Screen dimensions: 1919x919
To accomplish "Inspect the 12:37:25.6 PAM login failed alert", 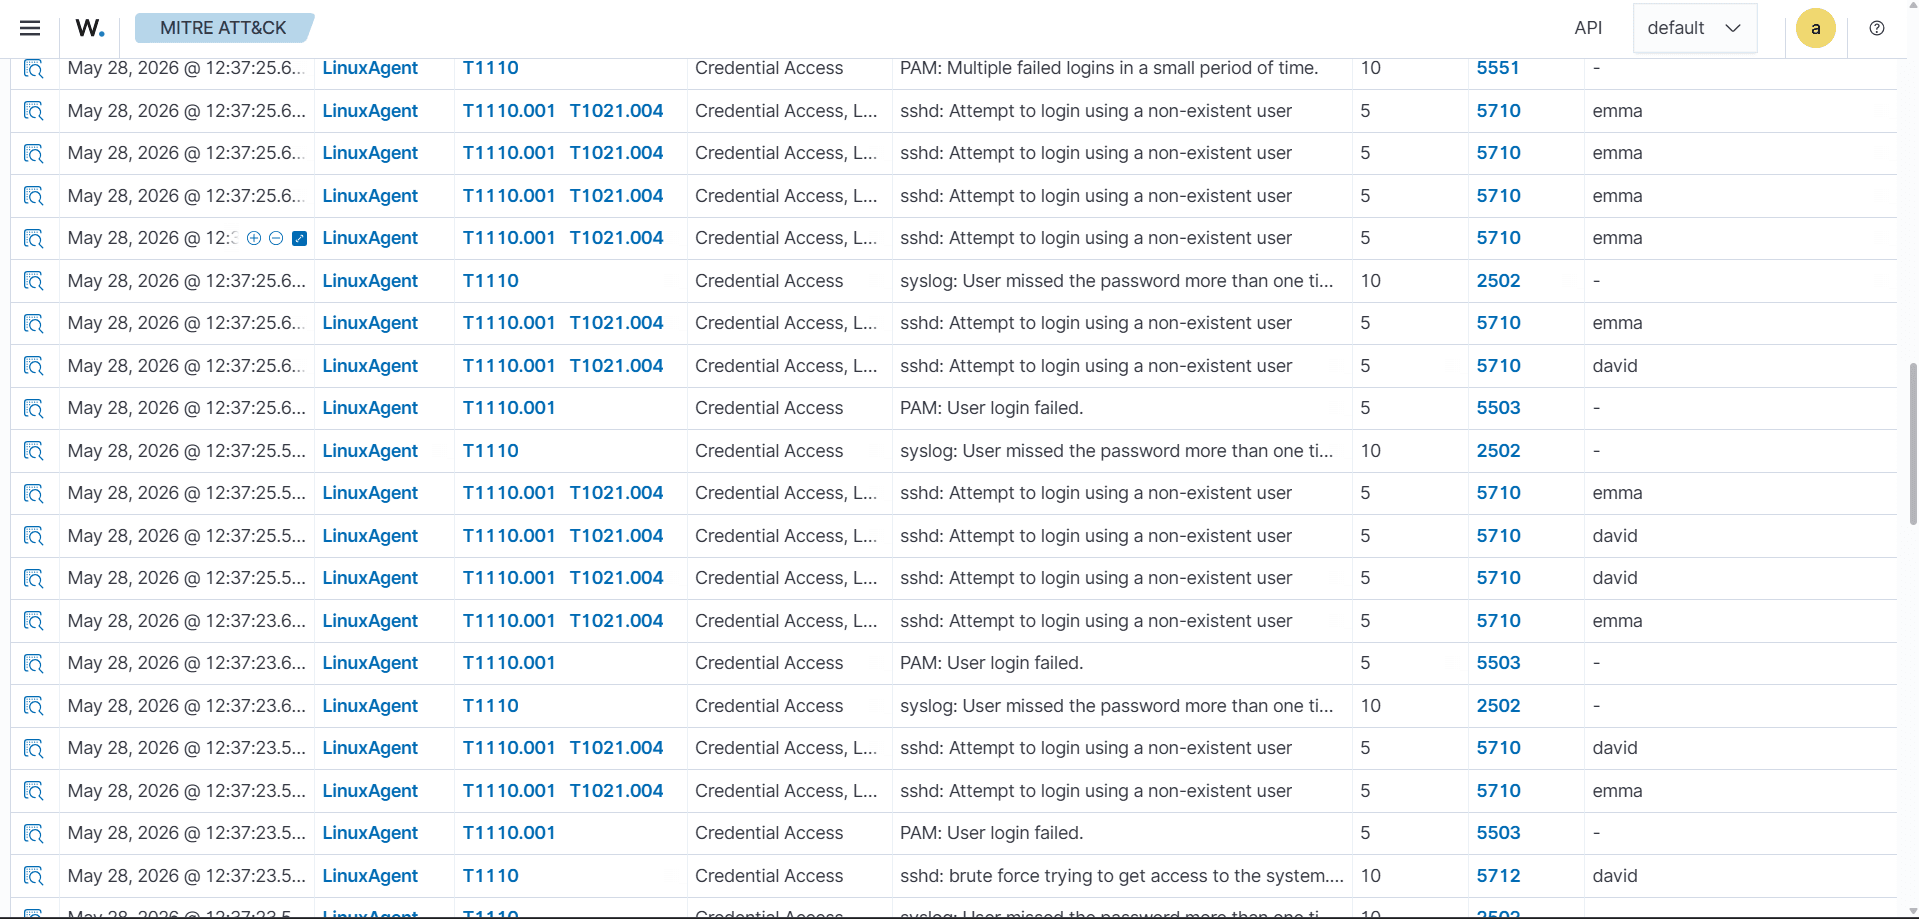I will click(34, 408).
